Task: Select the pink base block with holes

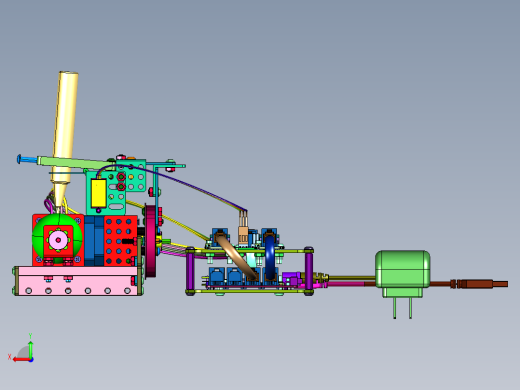Action: 77,281
